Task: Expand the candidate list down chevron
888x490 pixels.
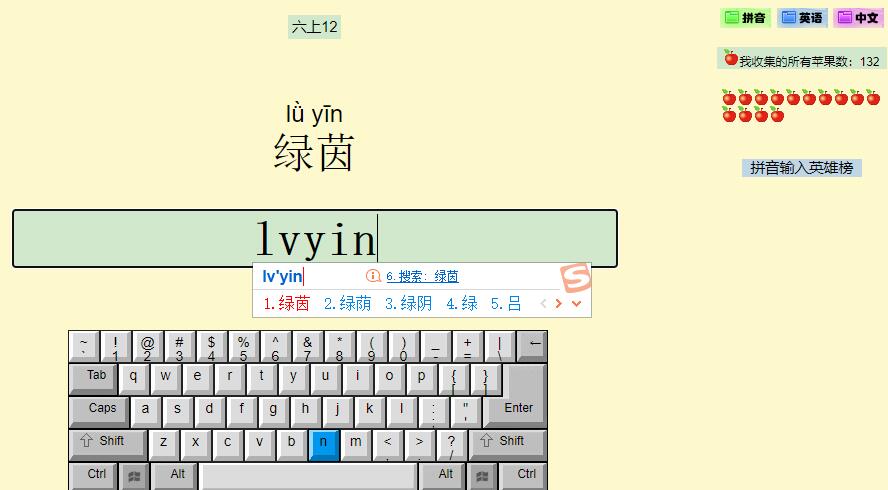Action: 577,304
